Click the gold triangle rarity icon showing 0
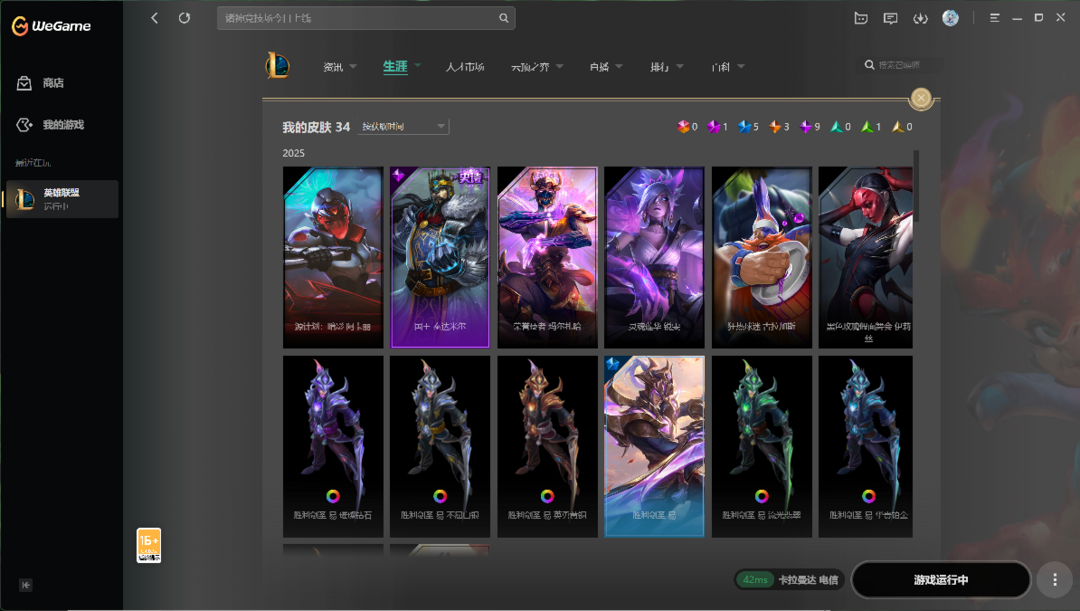This screenshot has height=611, width=1080. point(897,127)
